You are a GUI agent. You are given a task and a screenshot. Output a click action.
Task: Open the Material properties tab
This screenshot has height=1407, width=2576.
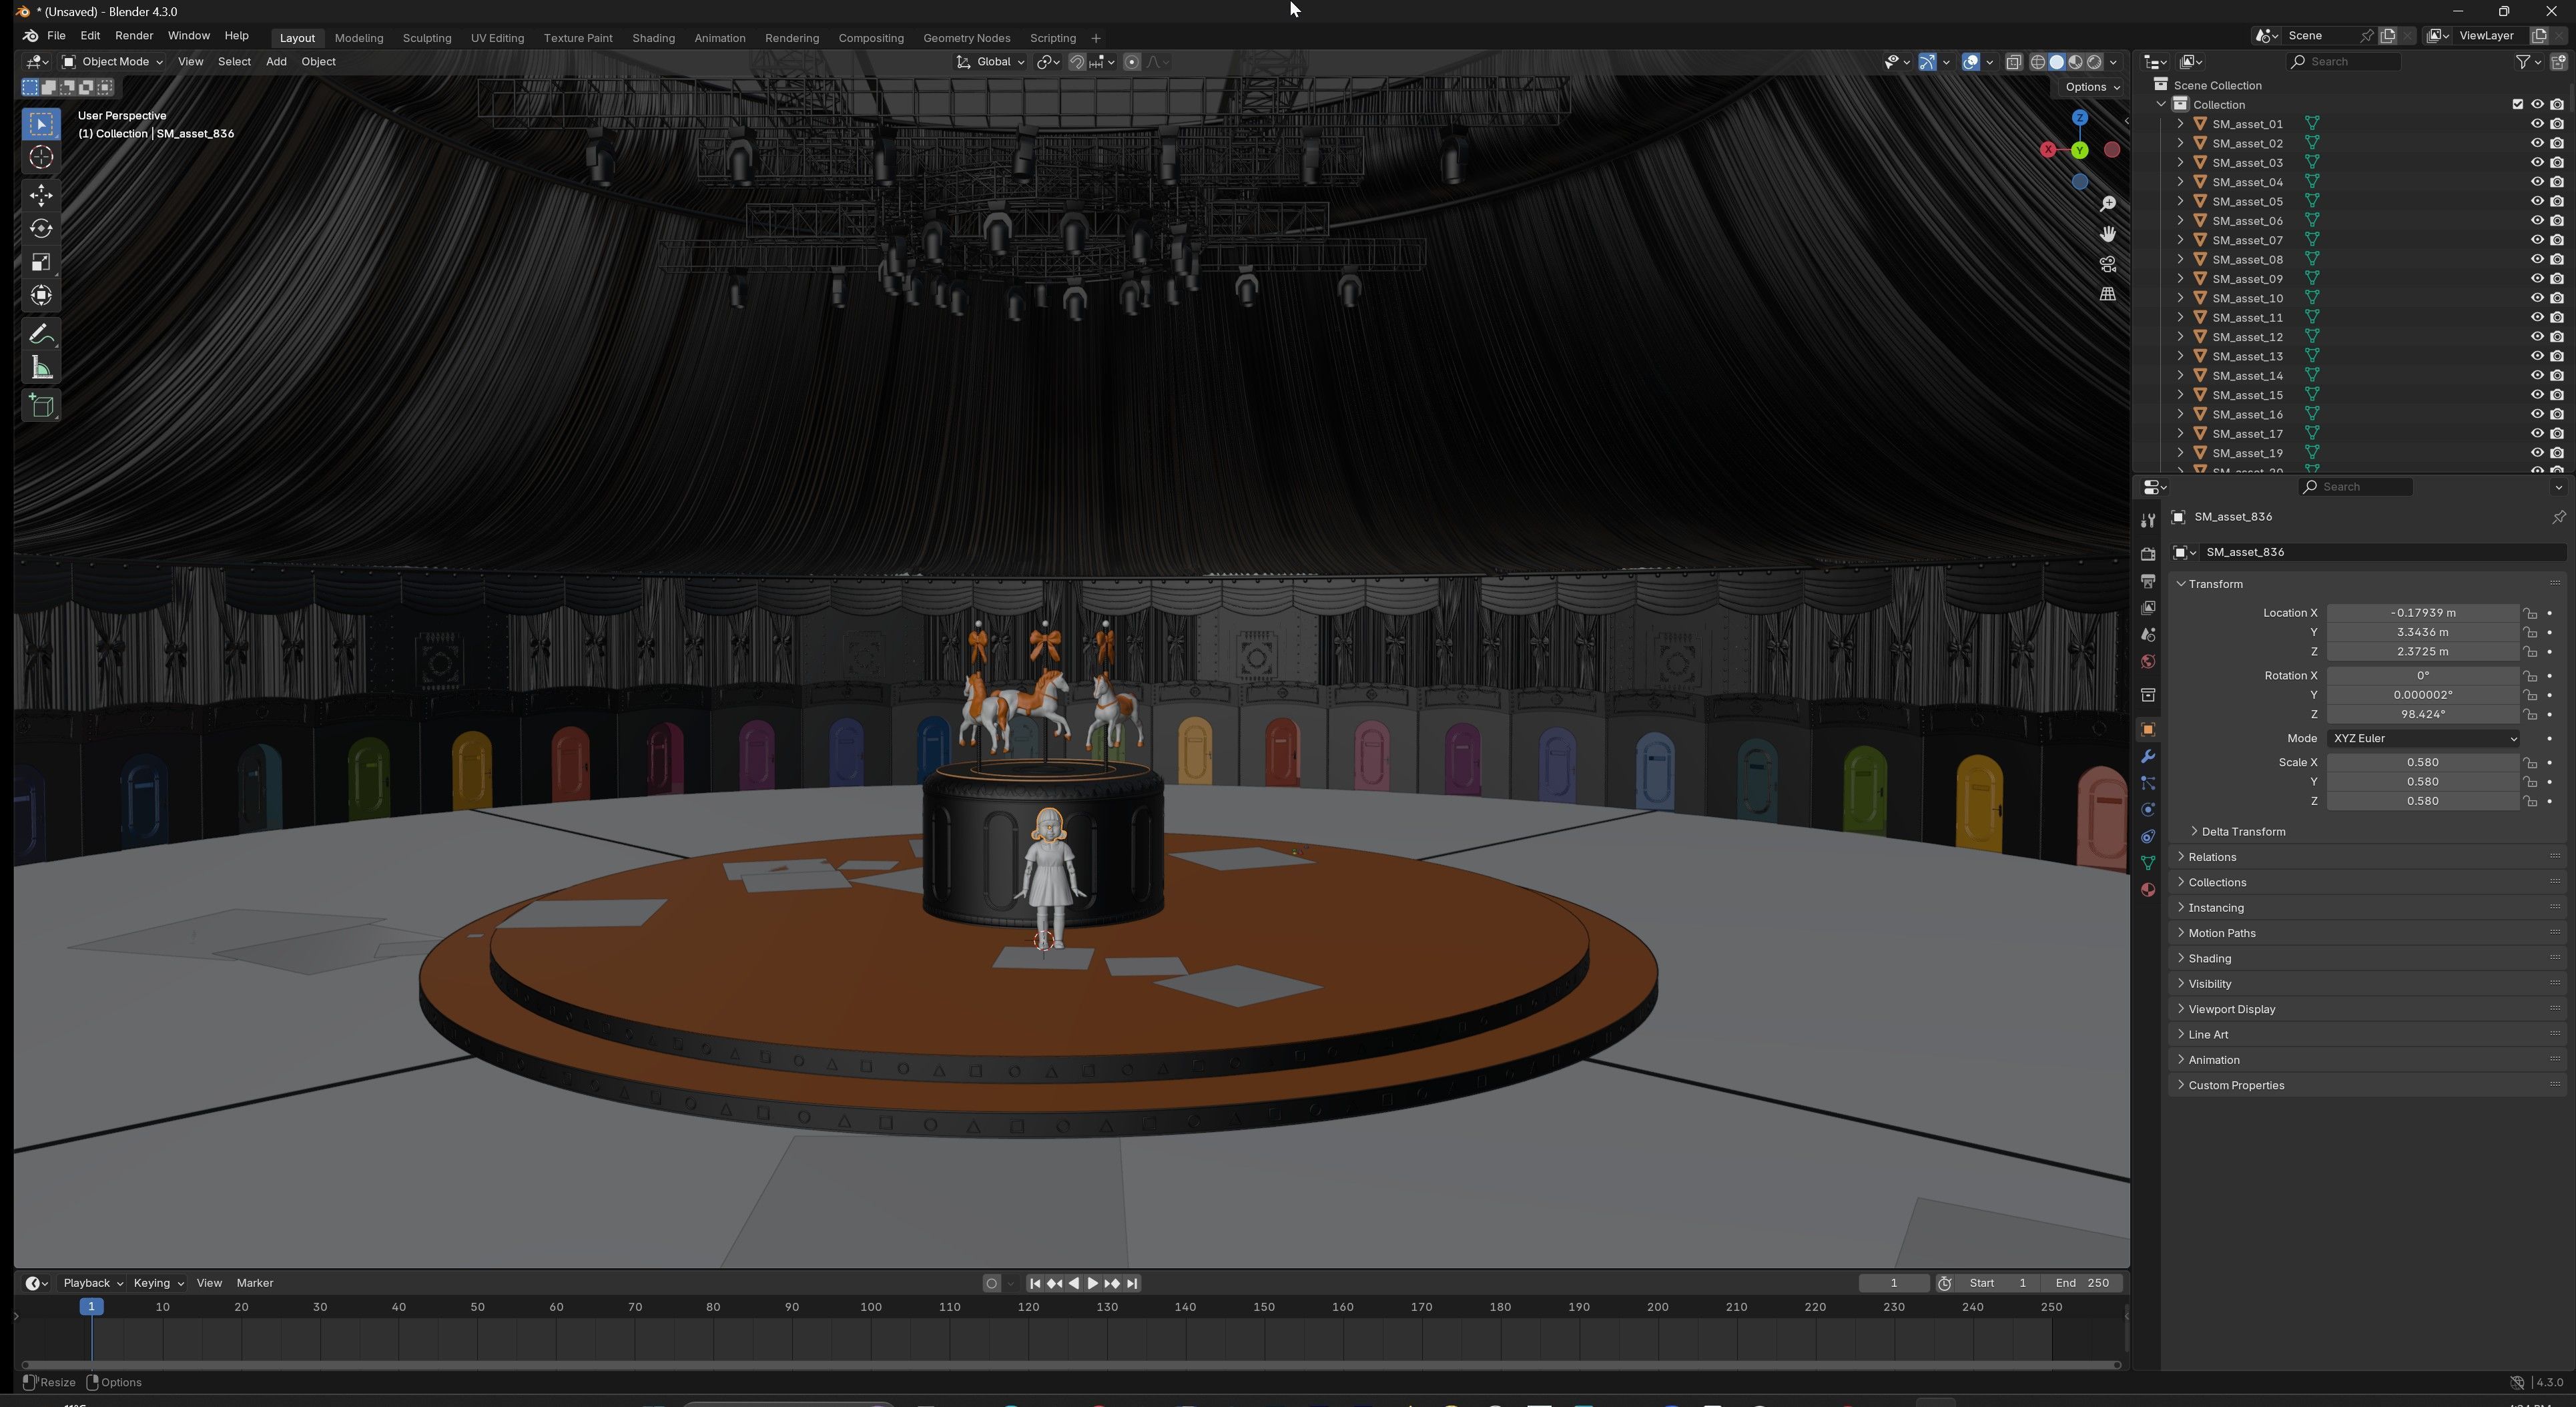tap(2147, 890)
